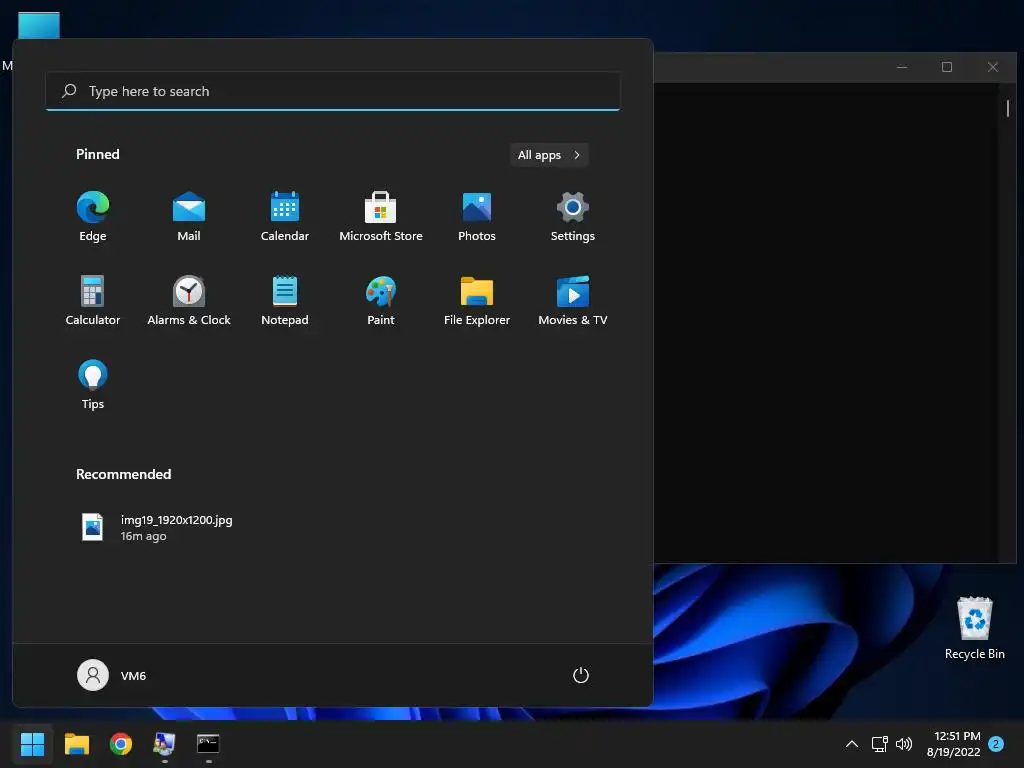Open the VM6 user account menu
Image resolution: width=1024 pixels, height=768 pixels.
click(112, 675)
